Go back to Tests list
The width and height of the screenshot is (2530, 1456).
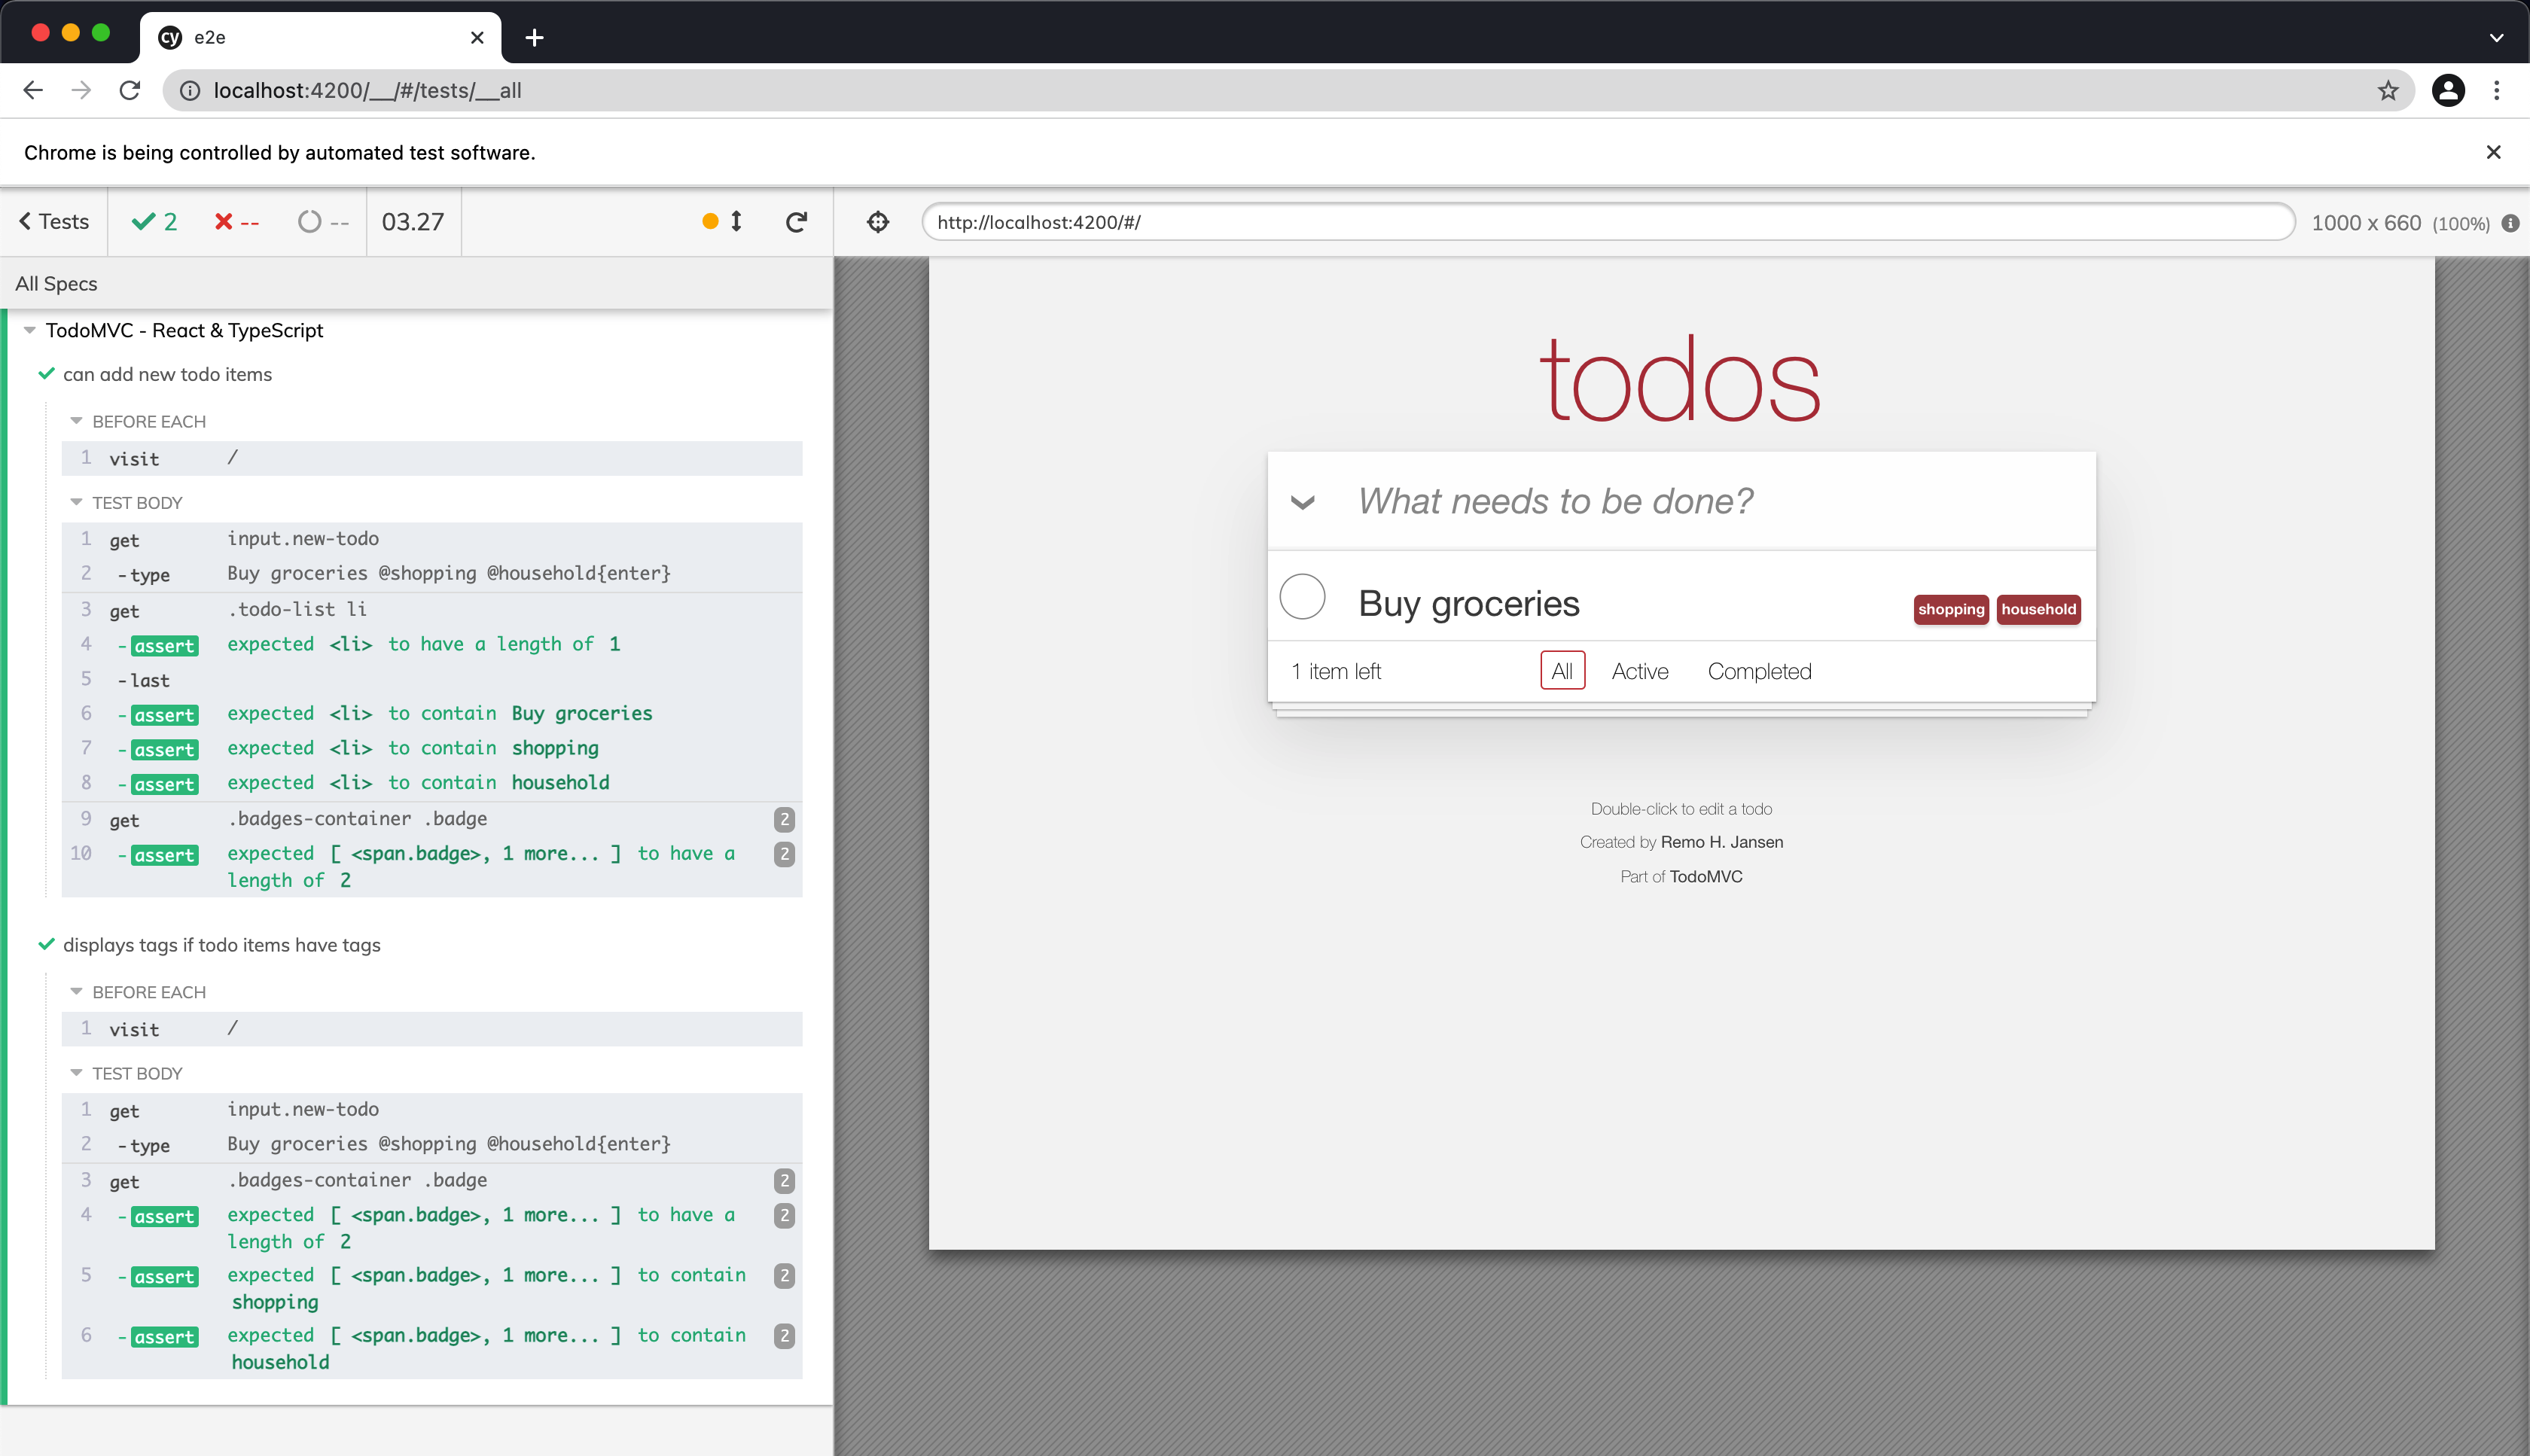[54, 222]
